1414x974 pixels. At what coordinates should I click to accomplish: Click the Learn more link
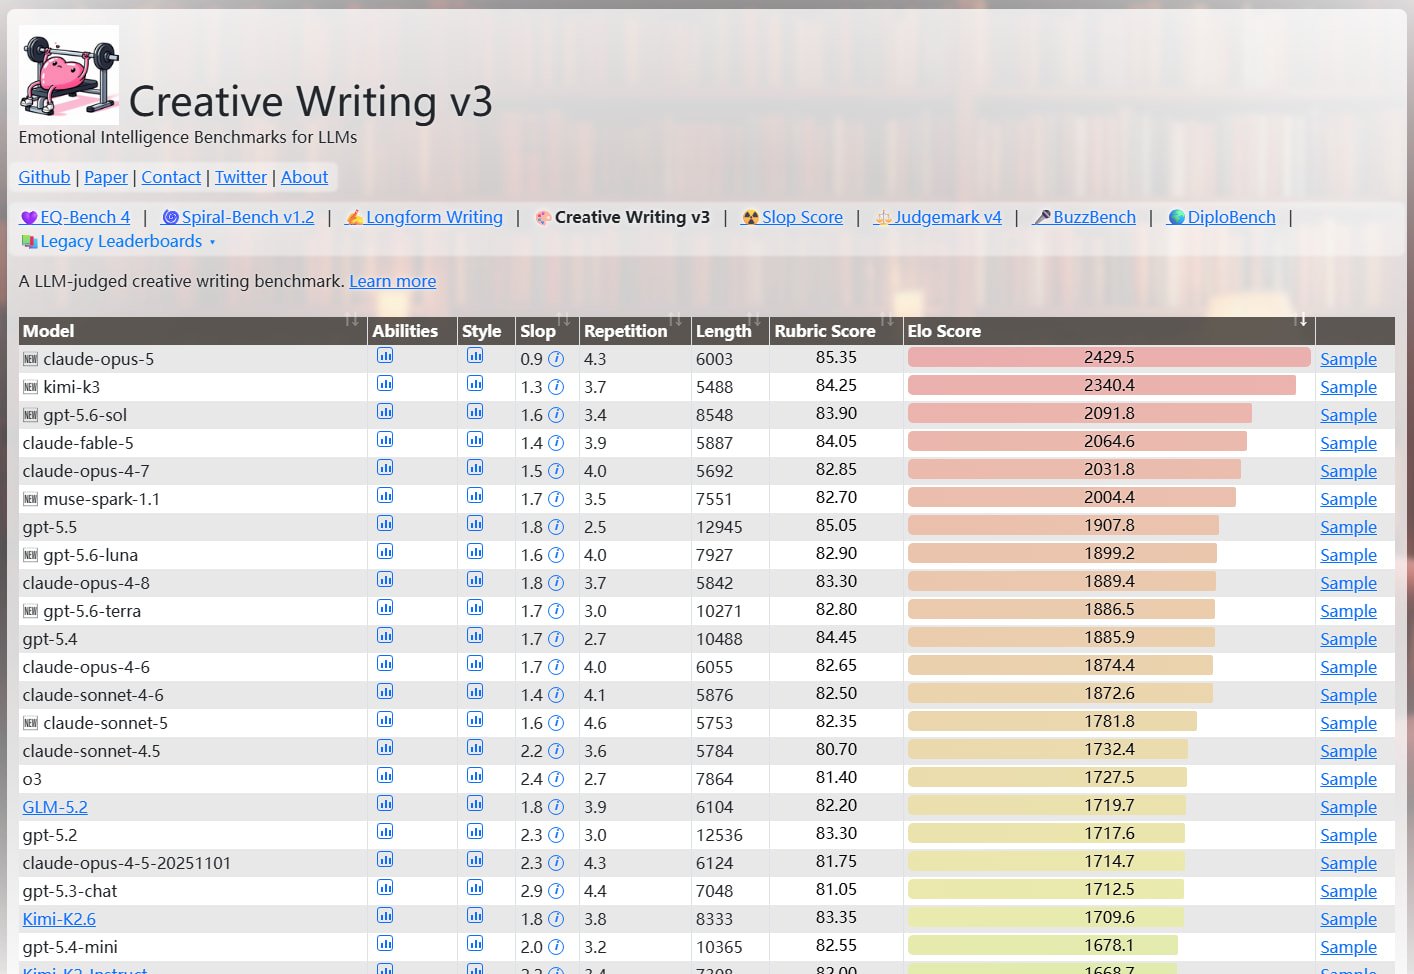pyautogui.click(x=393, y=281)
